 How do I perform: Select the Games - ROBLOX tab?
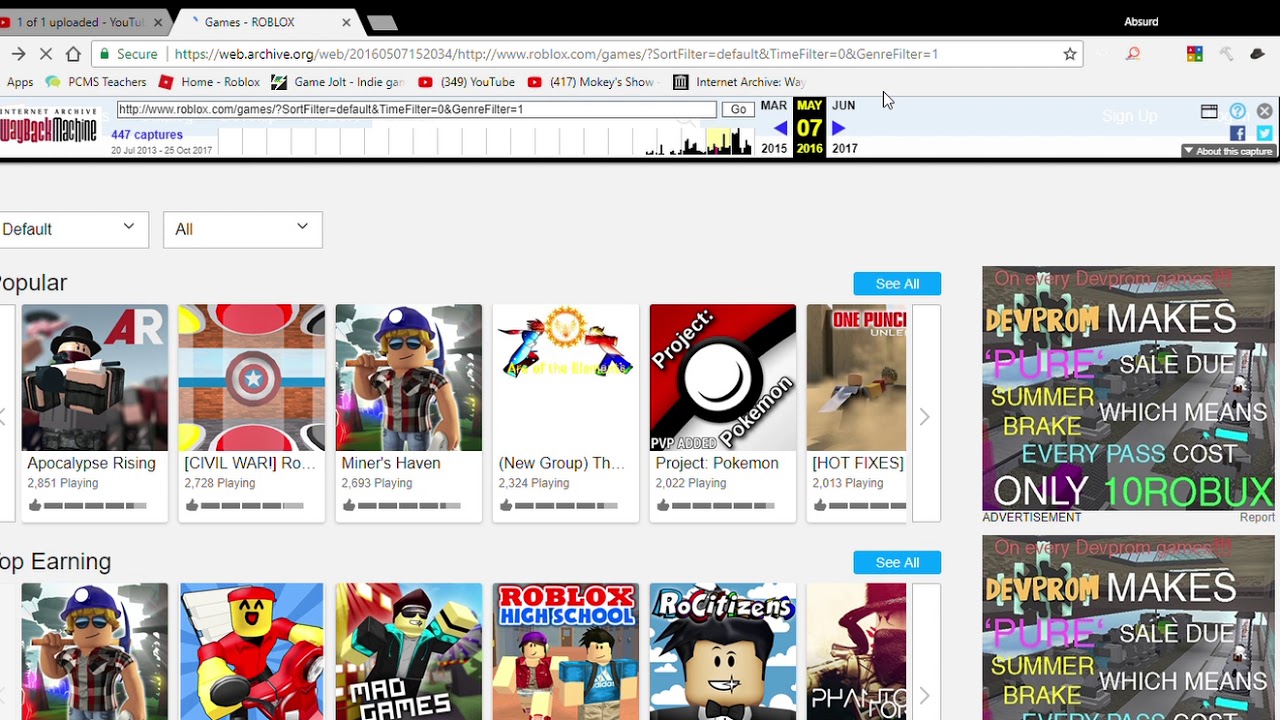(x=262, y=22)
